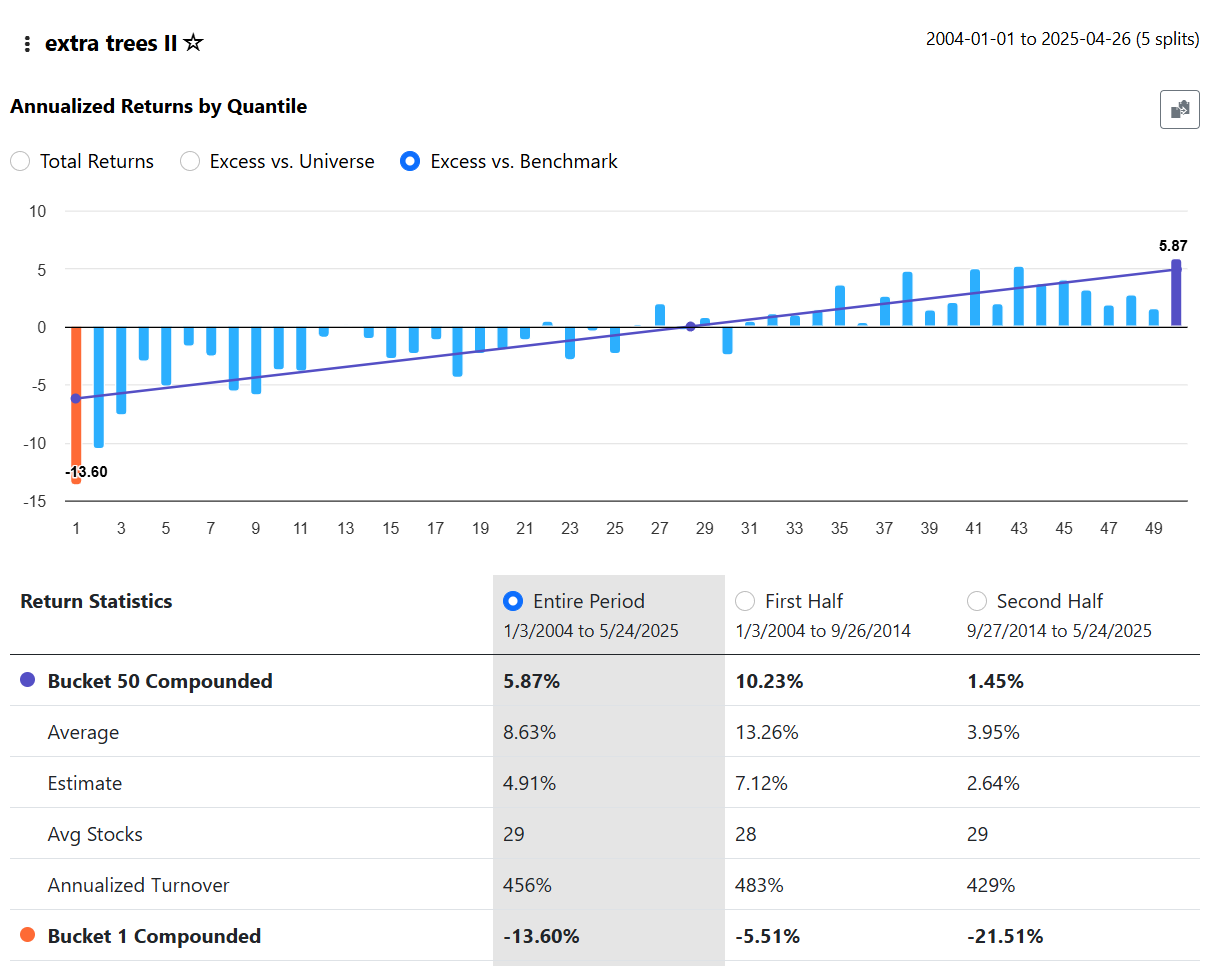Click the star icon next to extra trees II
This screenshot has width=1212, height=966.
[194, 43]
